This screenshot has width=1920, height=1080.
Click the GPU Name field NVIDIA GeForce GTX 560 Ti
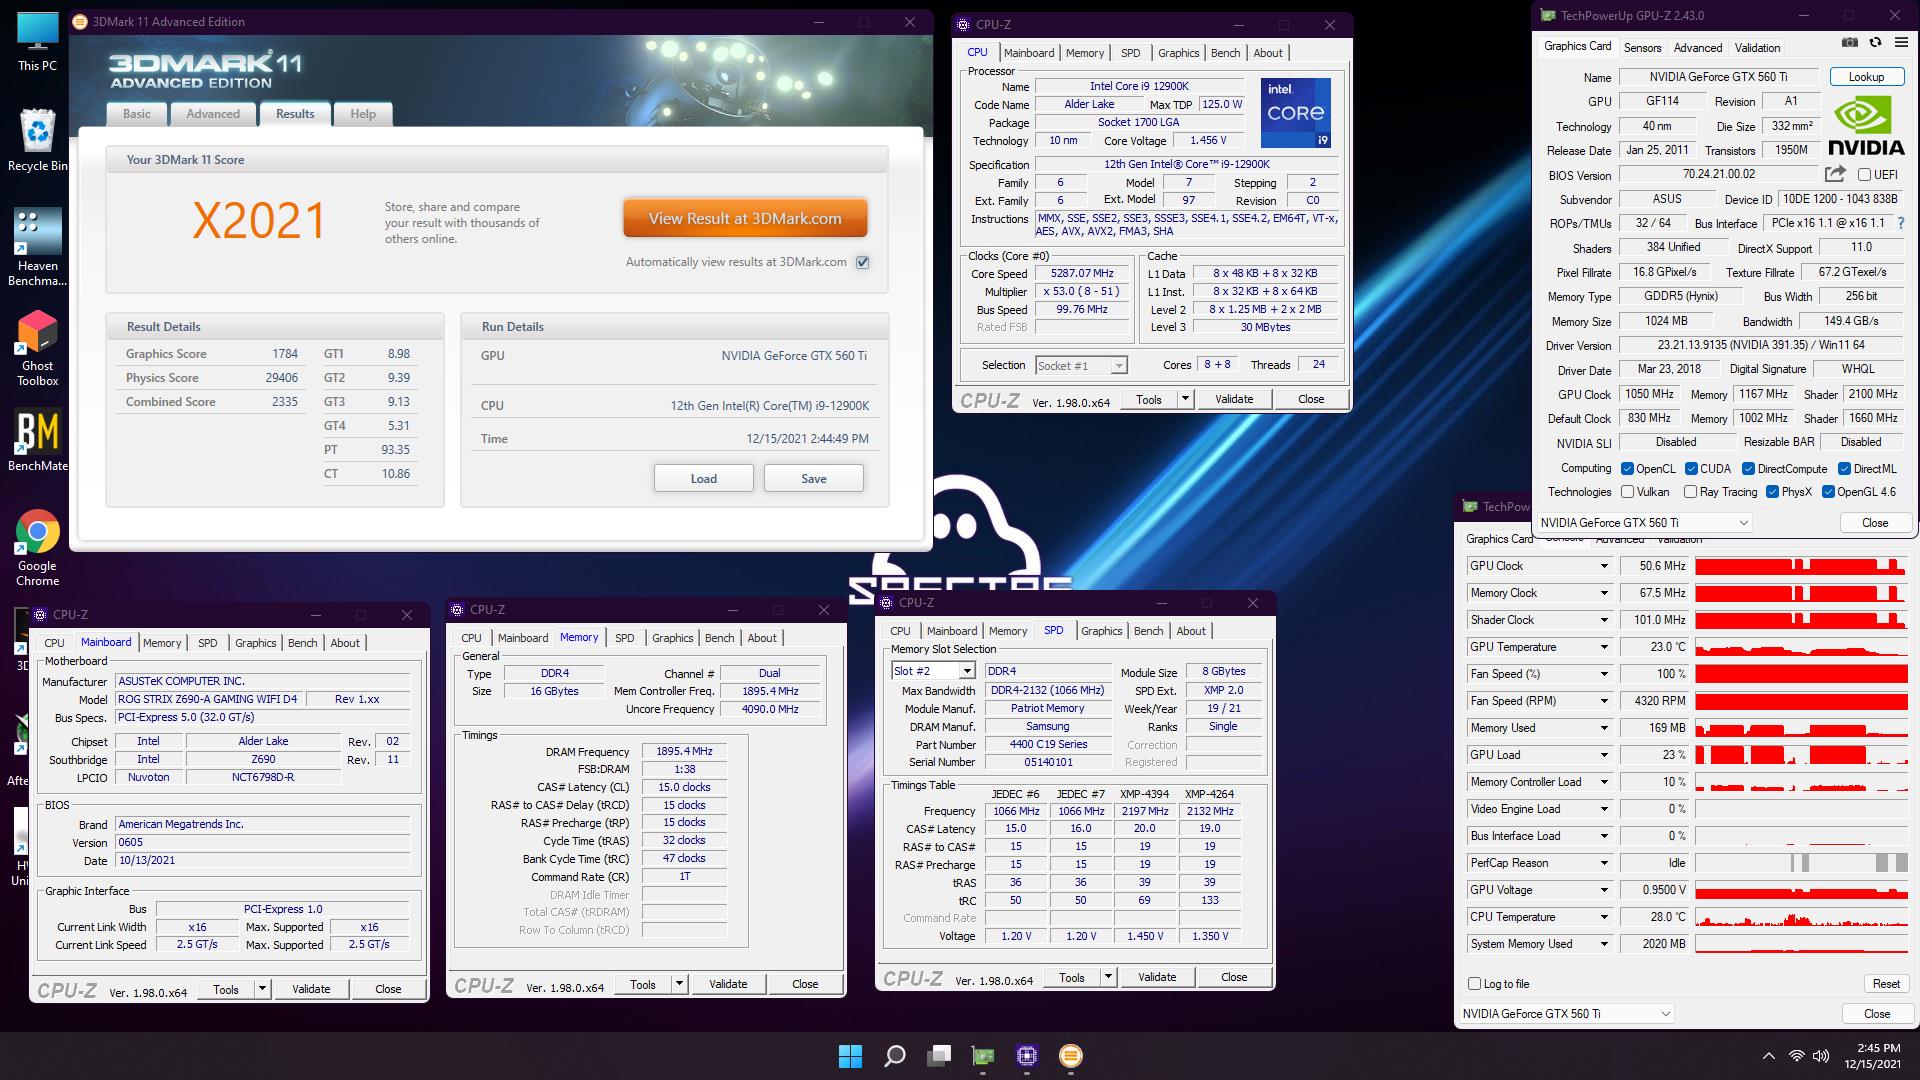[x=1718, y=77]
